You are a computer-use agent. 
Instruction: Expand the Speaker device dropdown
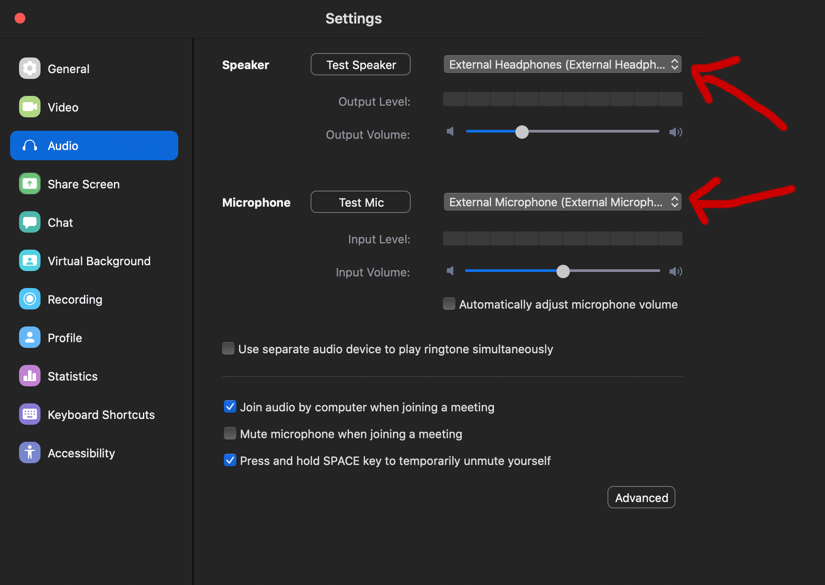point(562,64)
